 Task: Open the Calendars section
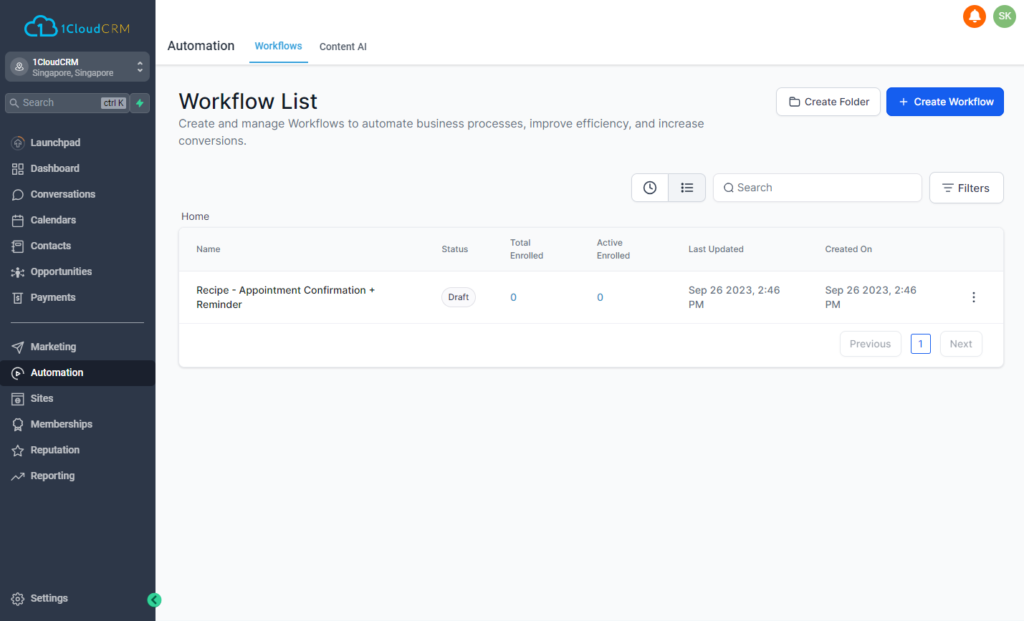[55, 219]
